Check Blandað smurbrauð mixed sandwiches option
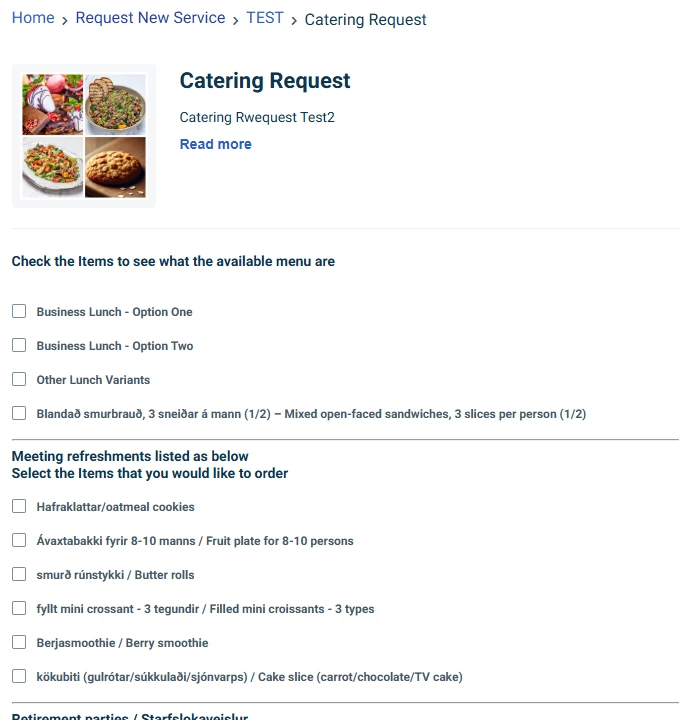Viewport: 679px width, 720px height. tap(19, 413)
